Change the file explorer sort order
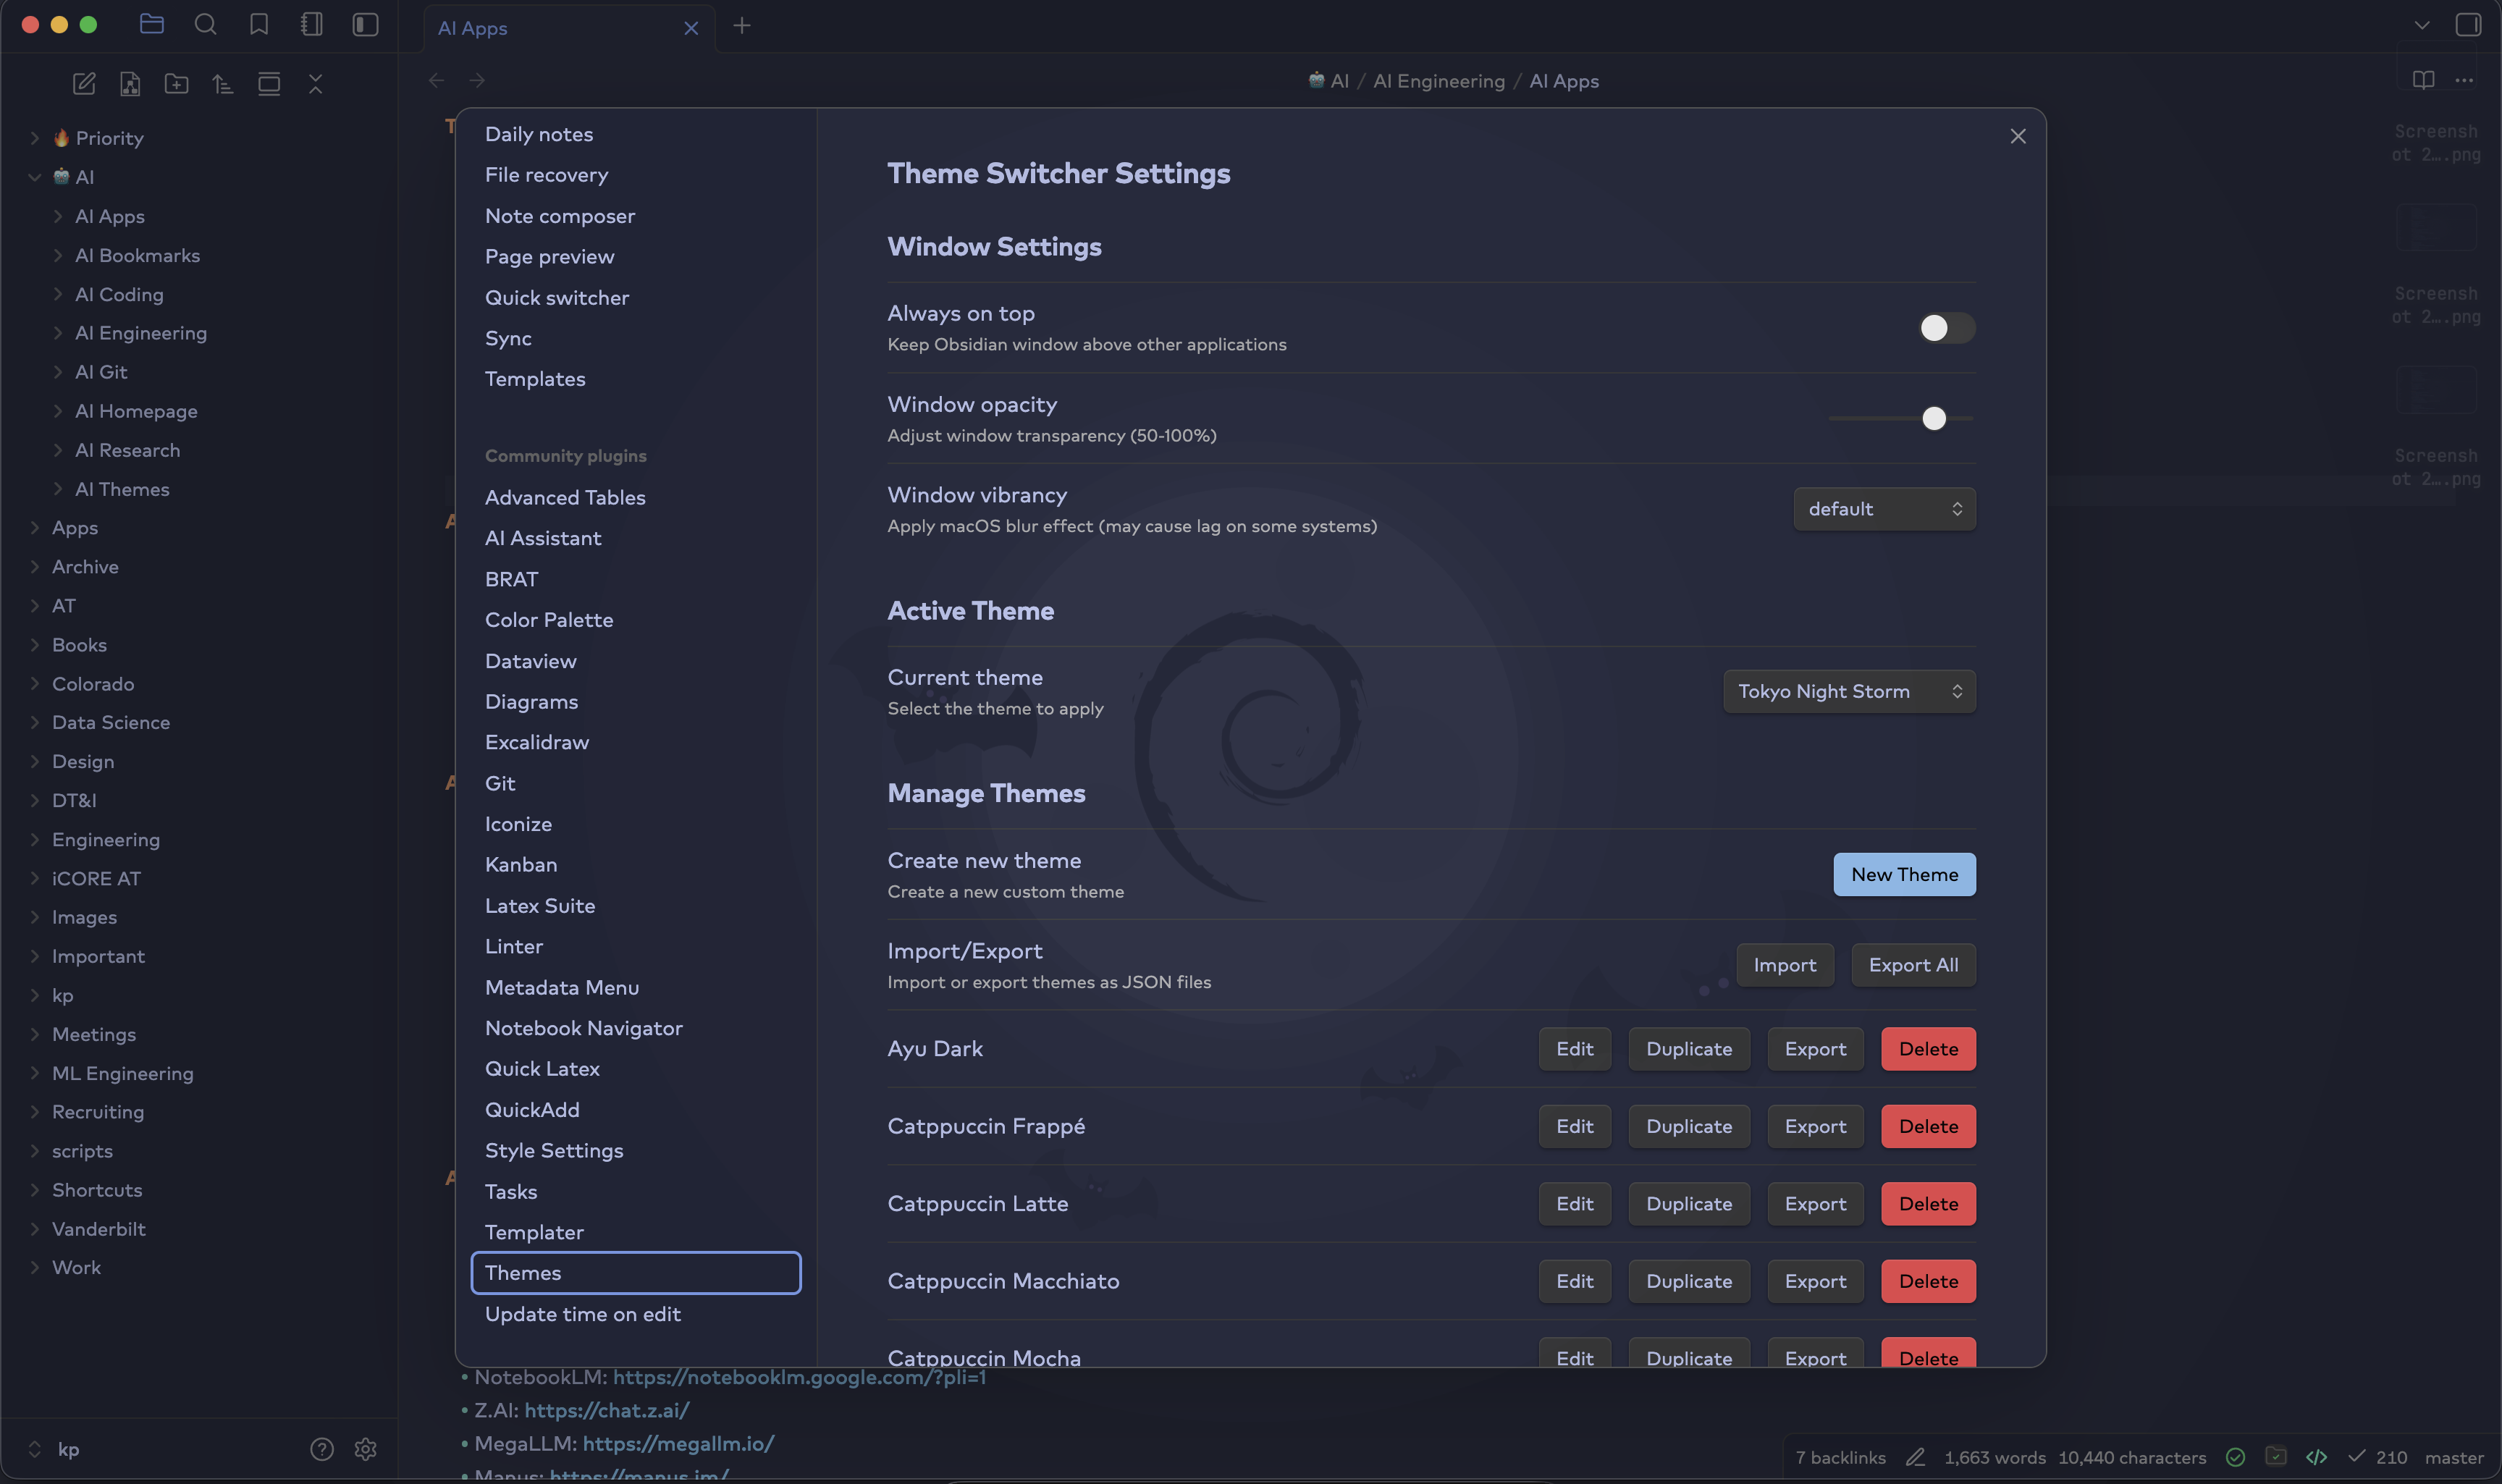This screenshot has width=2502, height=1484. click(x=222, y=84)
